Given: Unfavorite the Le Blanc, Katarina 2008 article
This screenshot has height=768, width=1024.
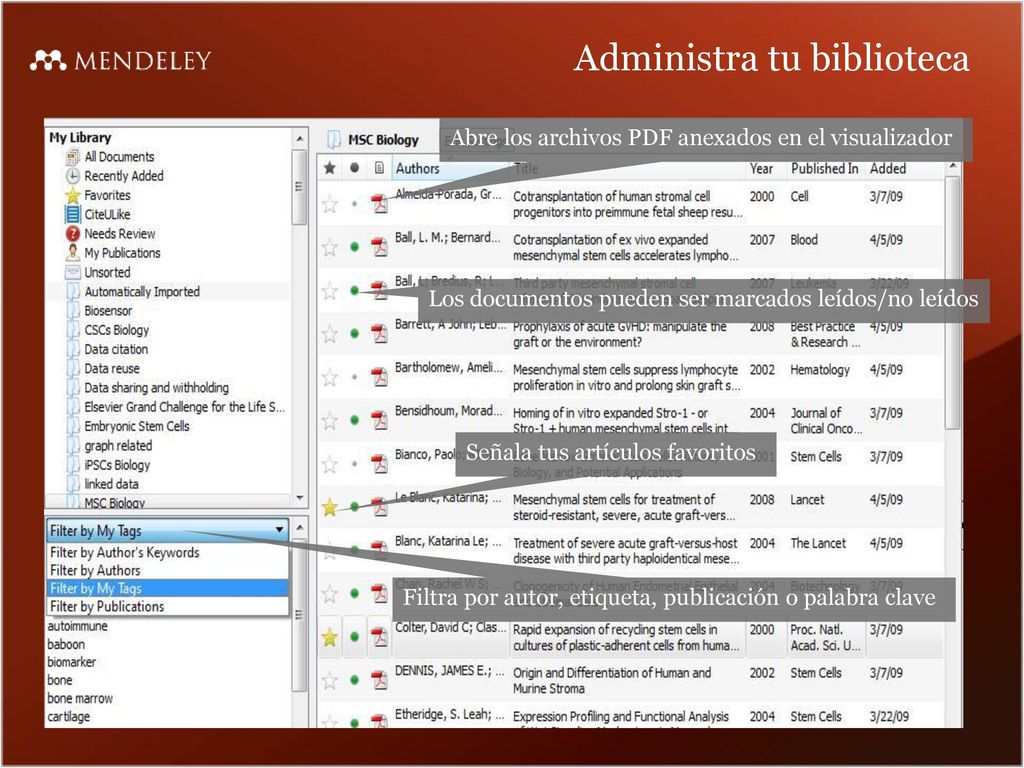Looking at the screenshot, I should (330, 507).
